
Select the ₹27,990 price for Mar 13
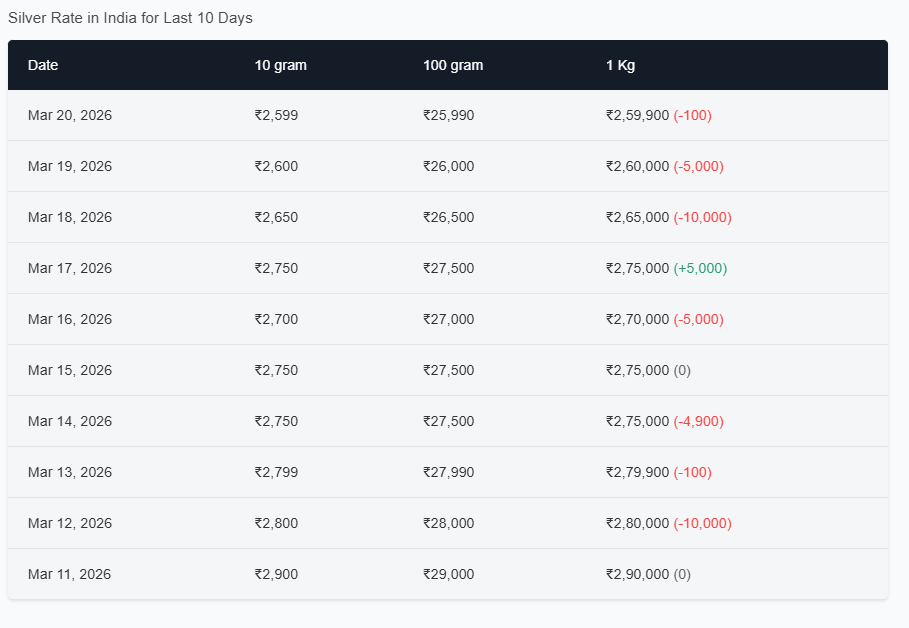tap(448, 472)
